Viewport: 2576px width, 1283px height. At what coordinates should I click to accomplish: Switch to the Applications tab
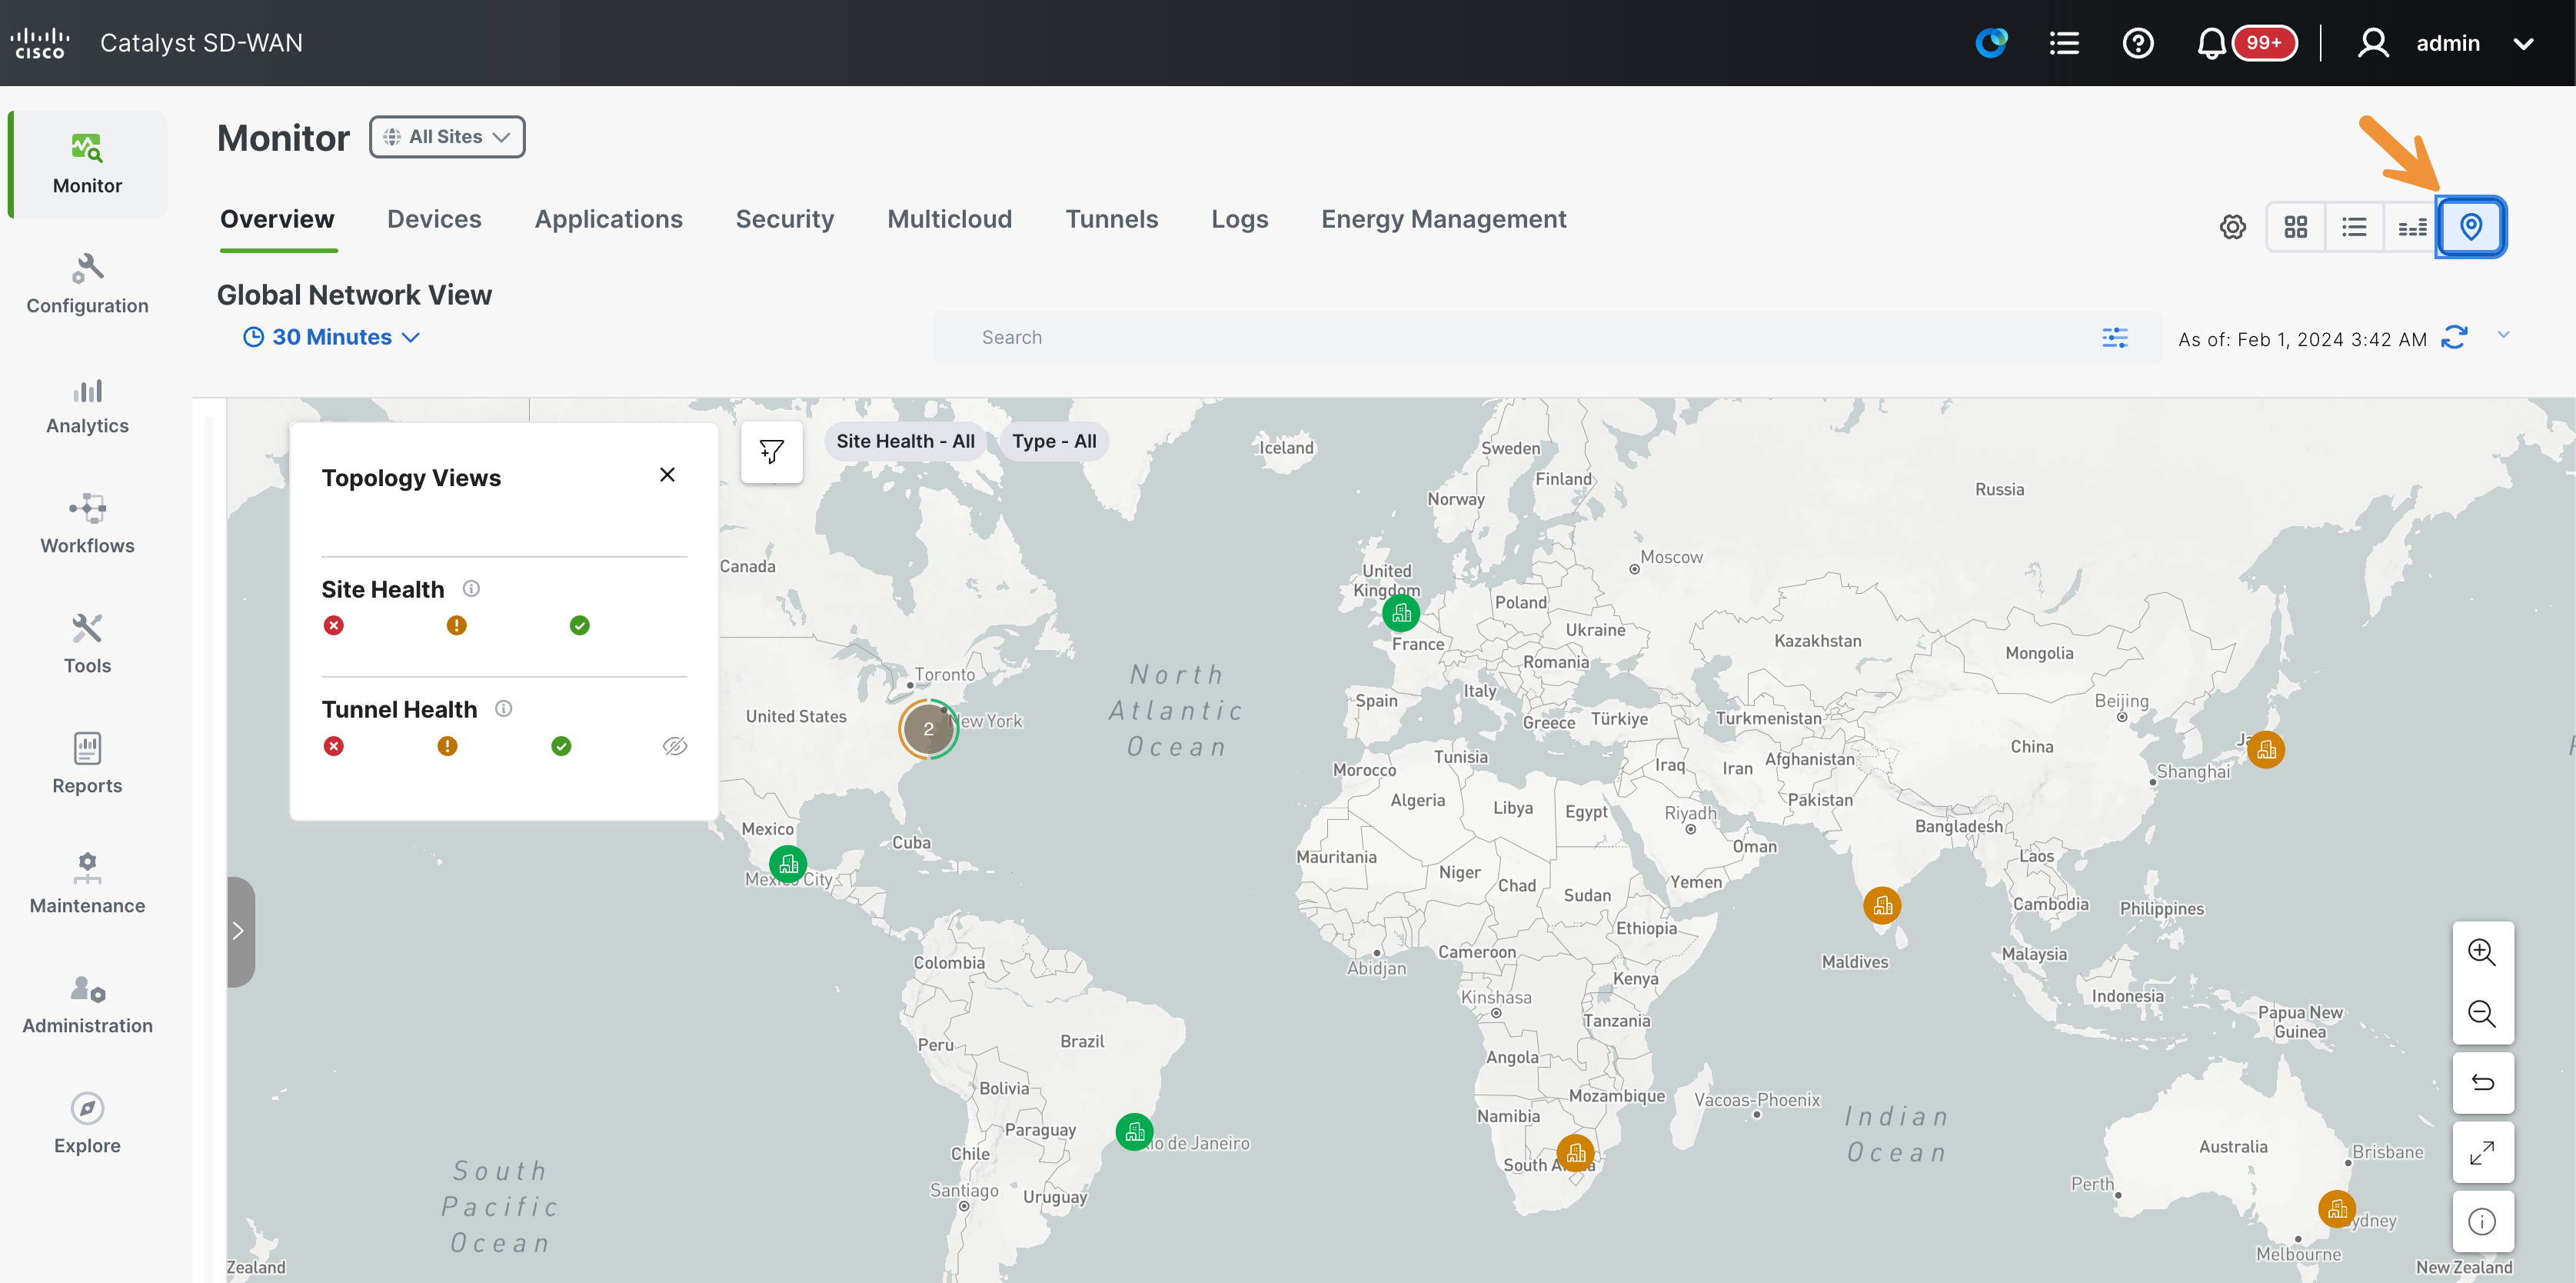click(x=608, y=220)
